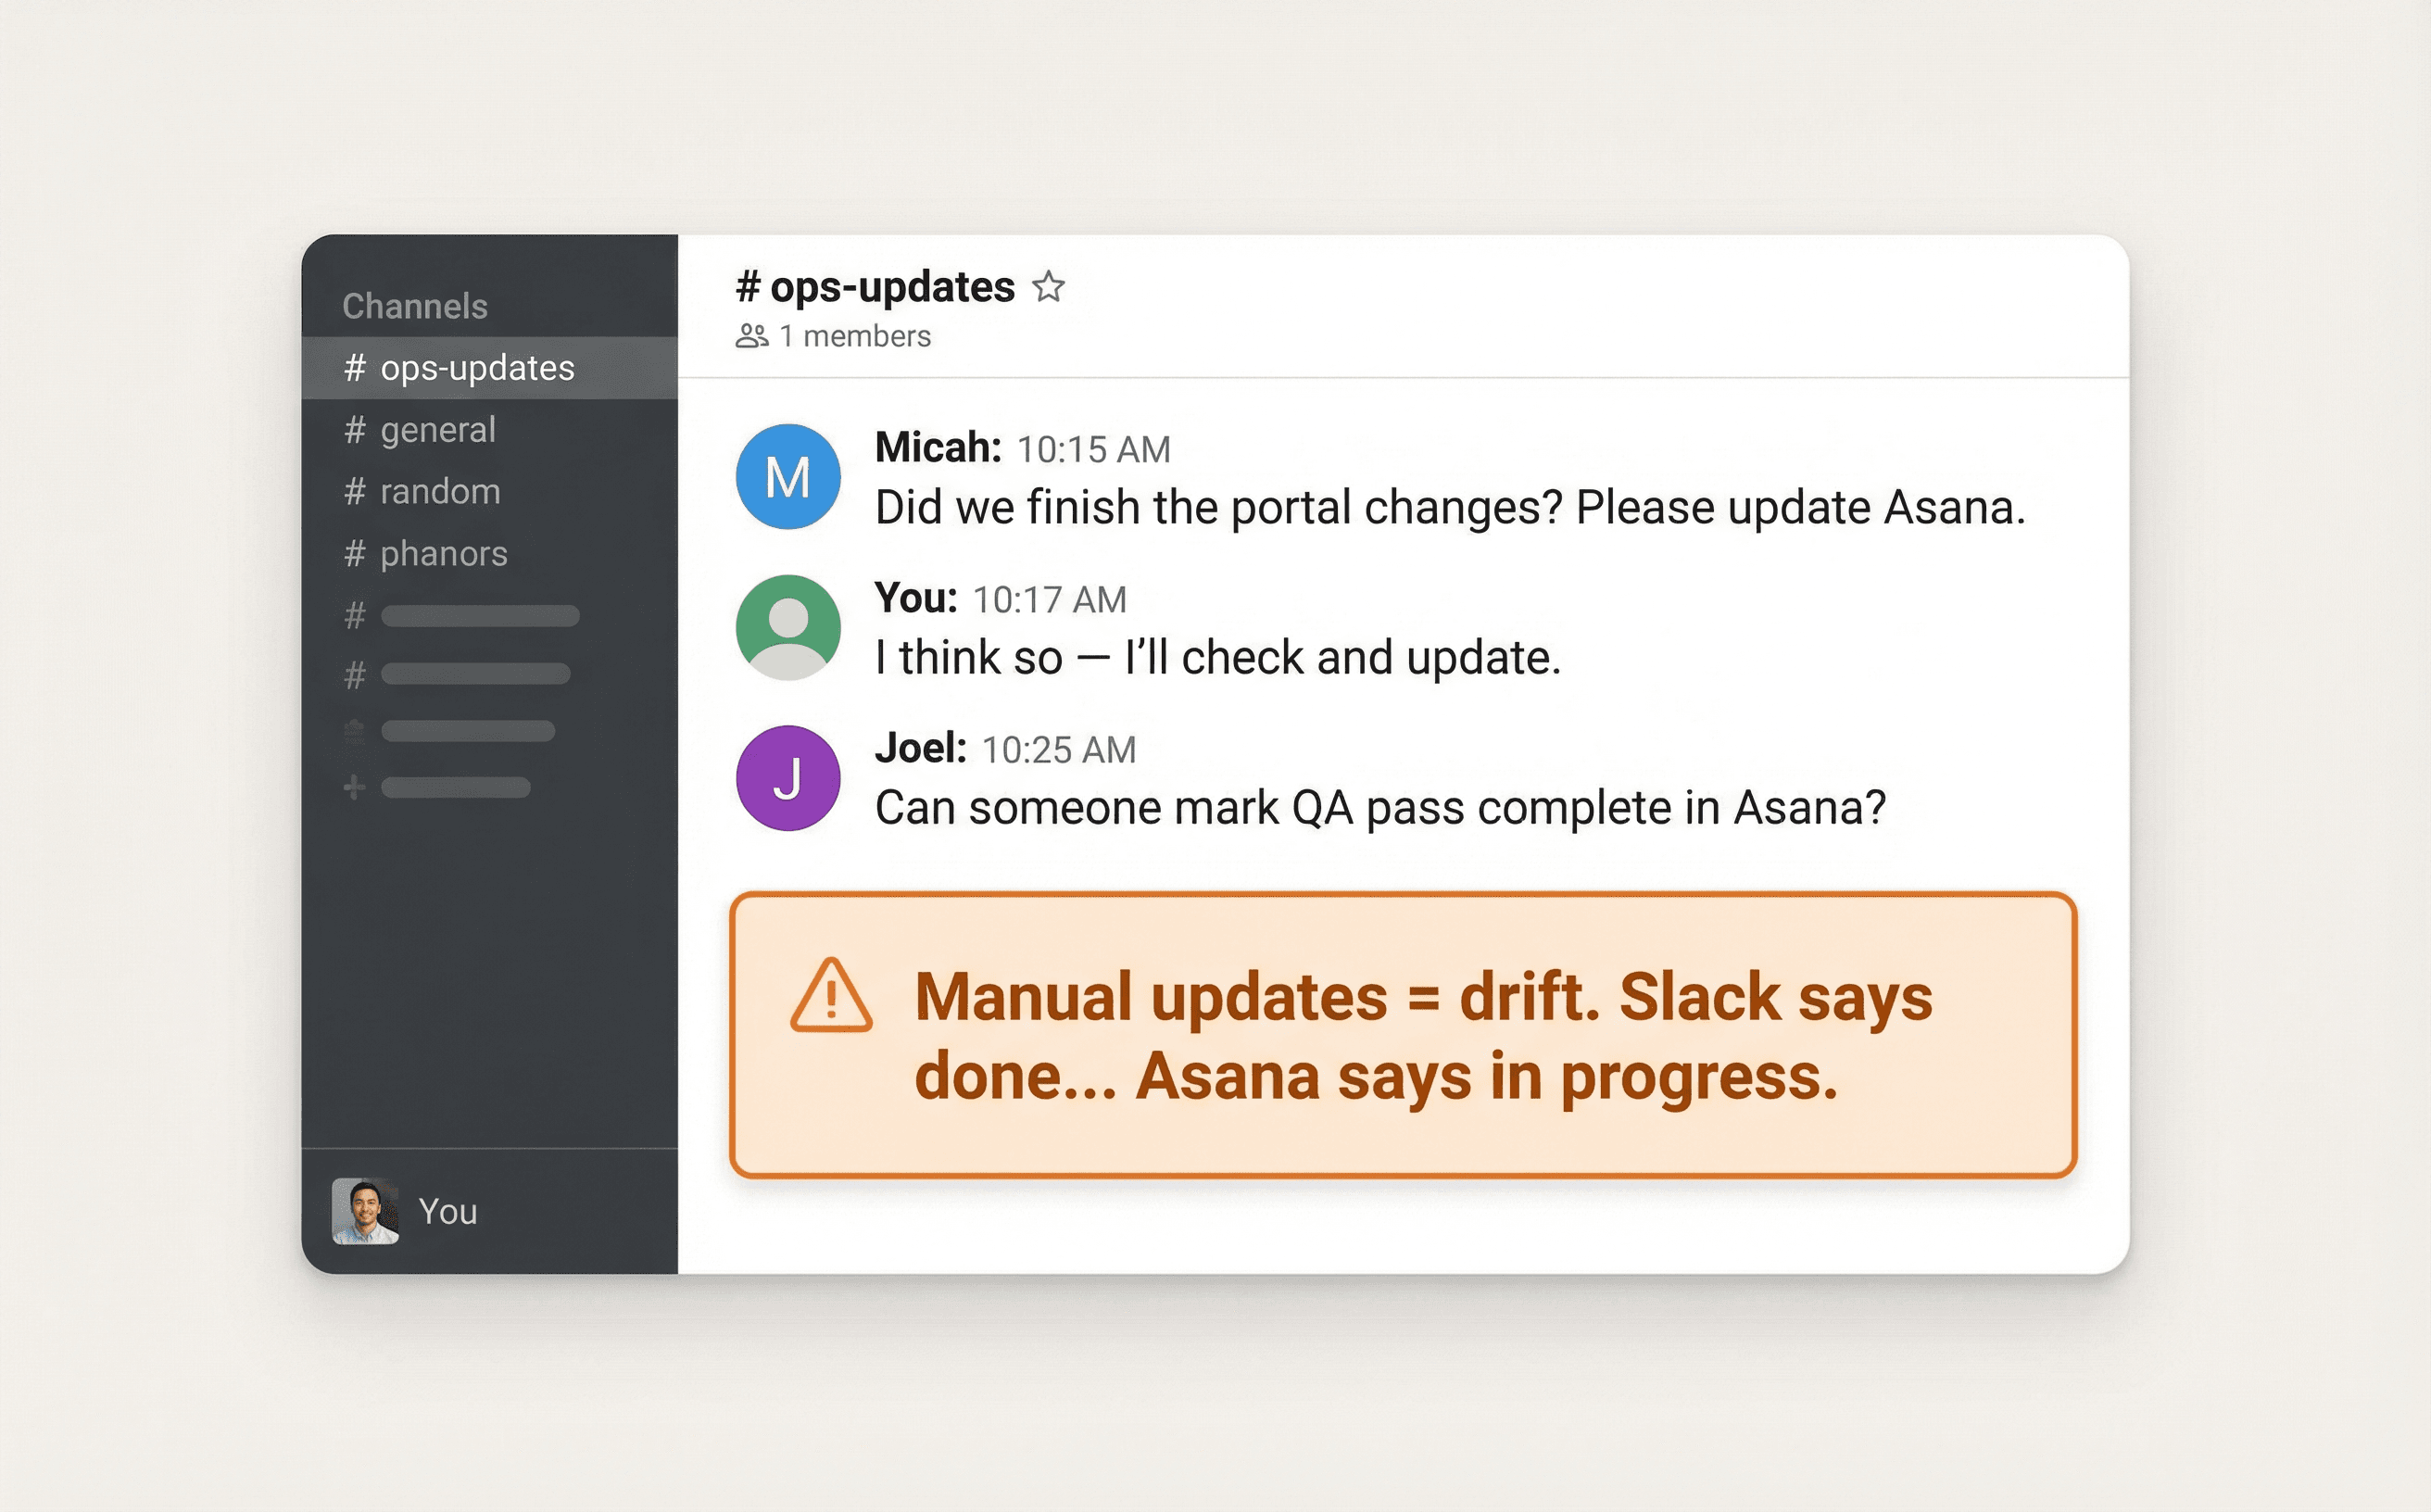2431x1512 pixels.
Task: Click the You label next to your avatar
Action: [x=450, y=1212]
